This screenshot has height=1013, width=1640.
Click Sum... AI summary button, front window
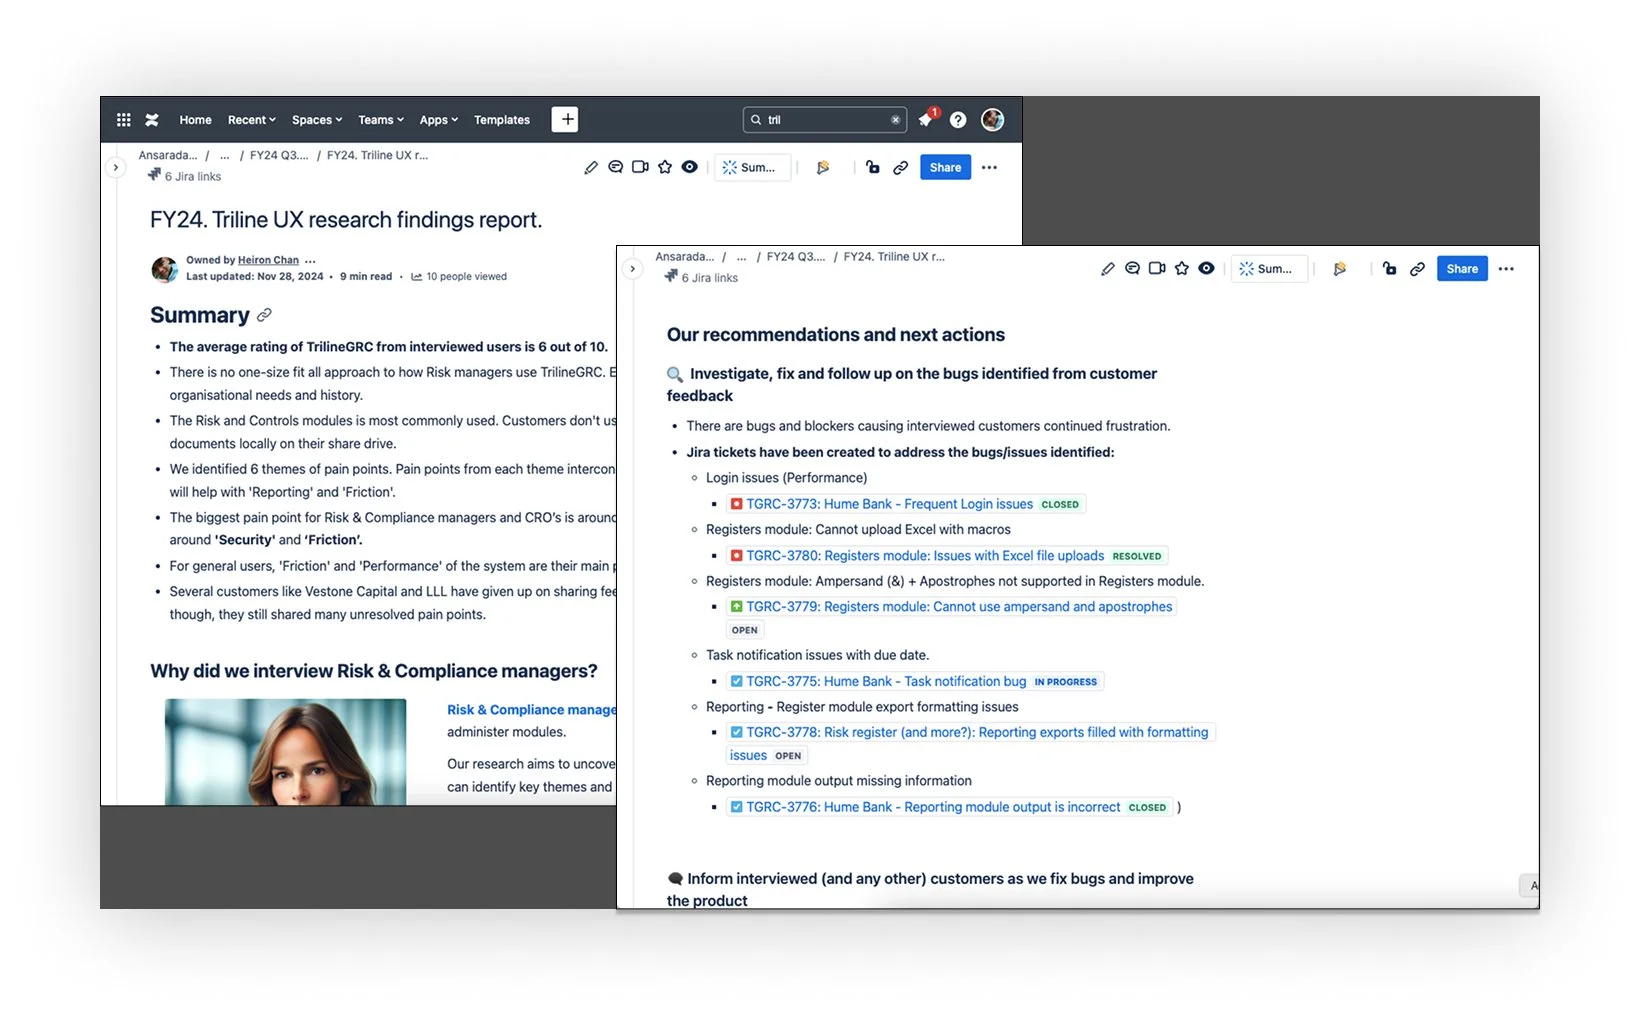(x=1270, y=269)
